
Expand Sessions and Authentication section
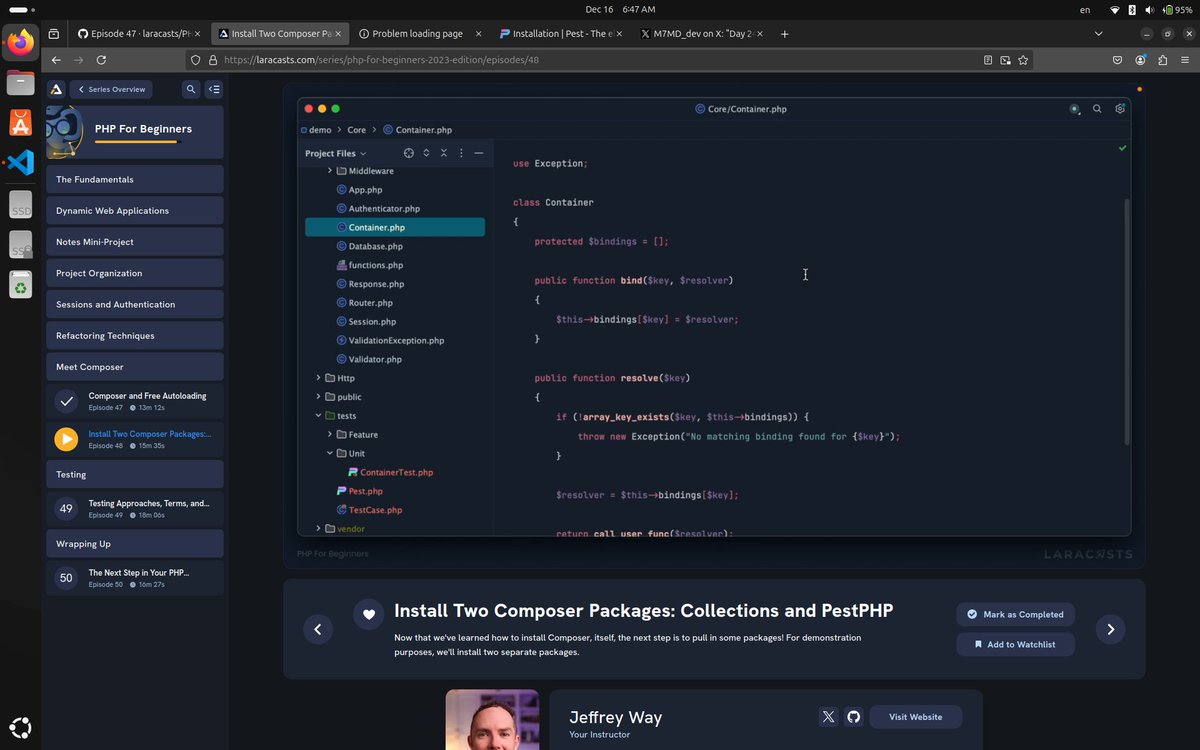coord(135,304)
